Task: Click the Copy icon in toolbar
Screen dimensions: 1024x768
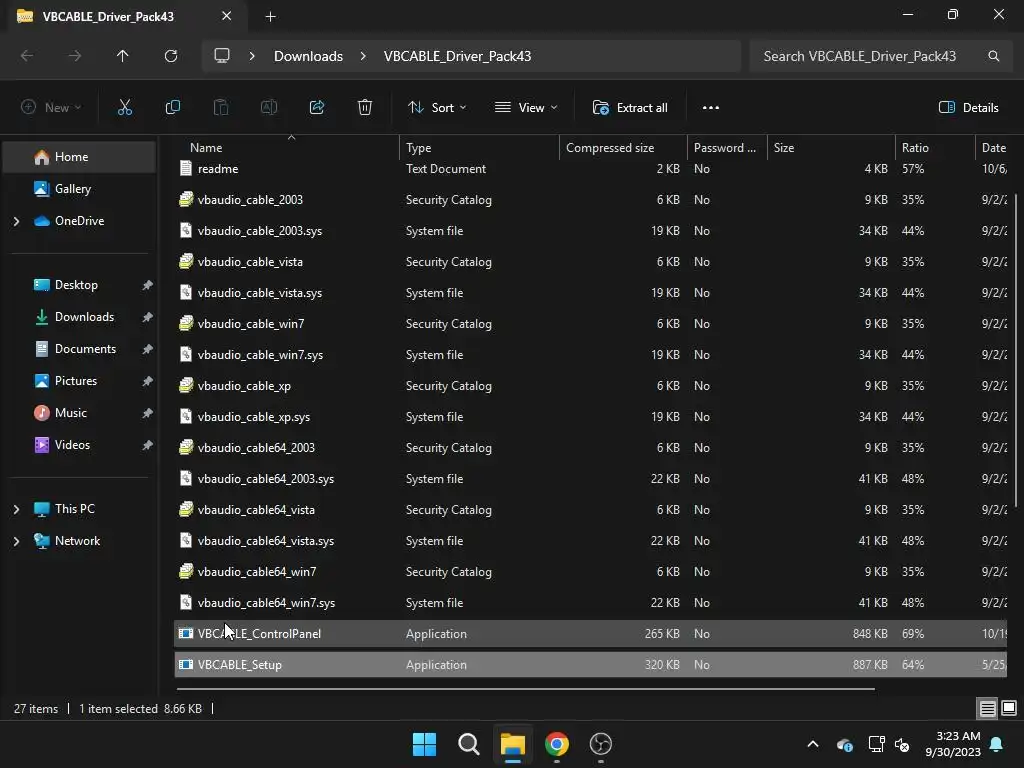Action: 172,108
